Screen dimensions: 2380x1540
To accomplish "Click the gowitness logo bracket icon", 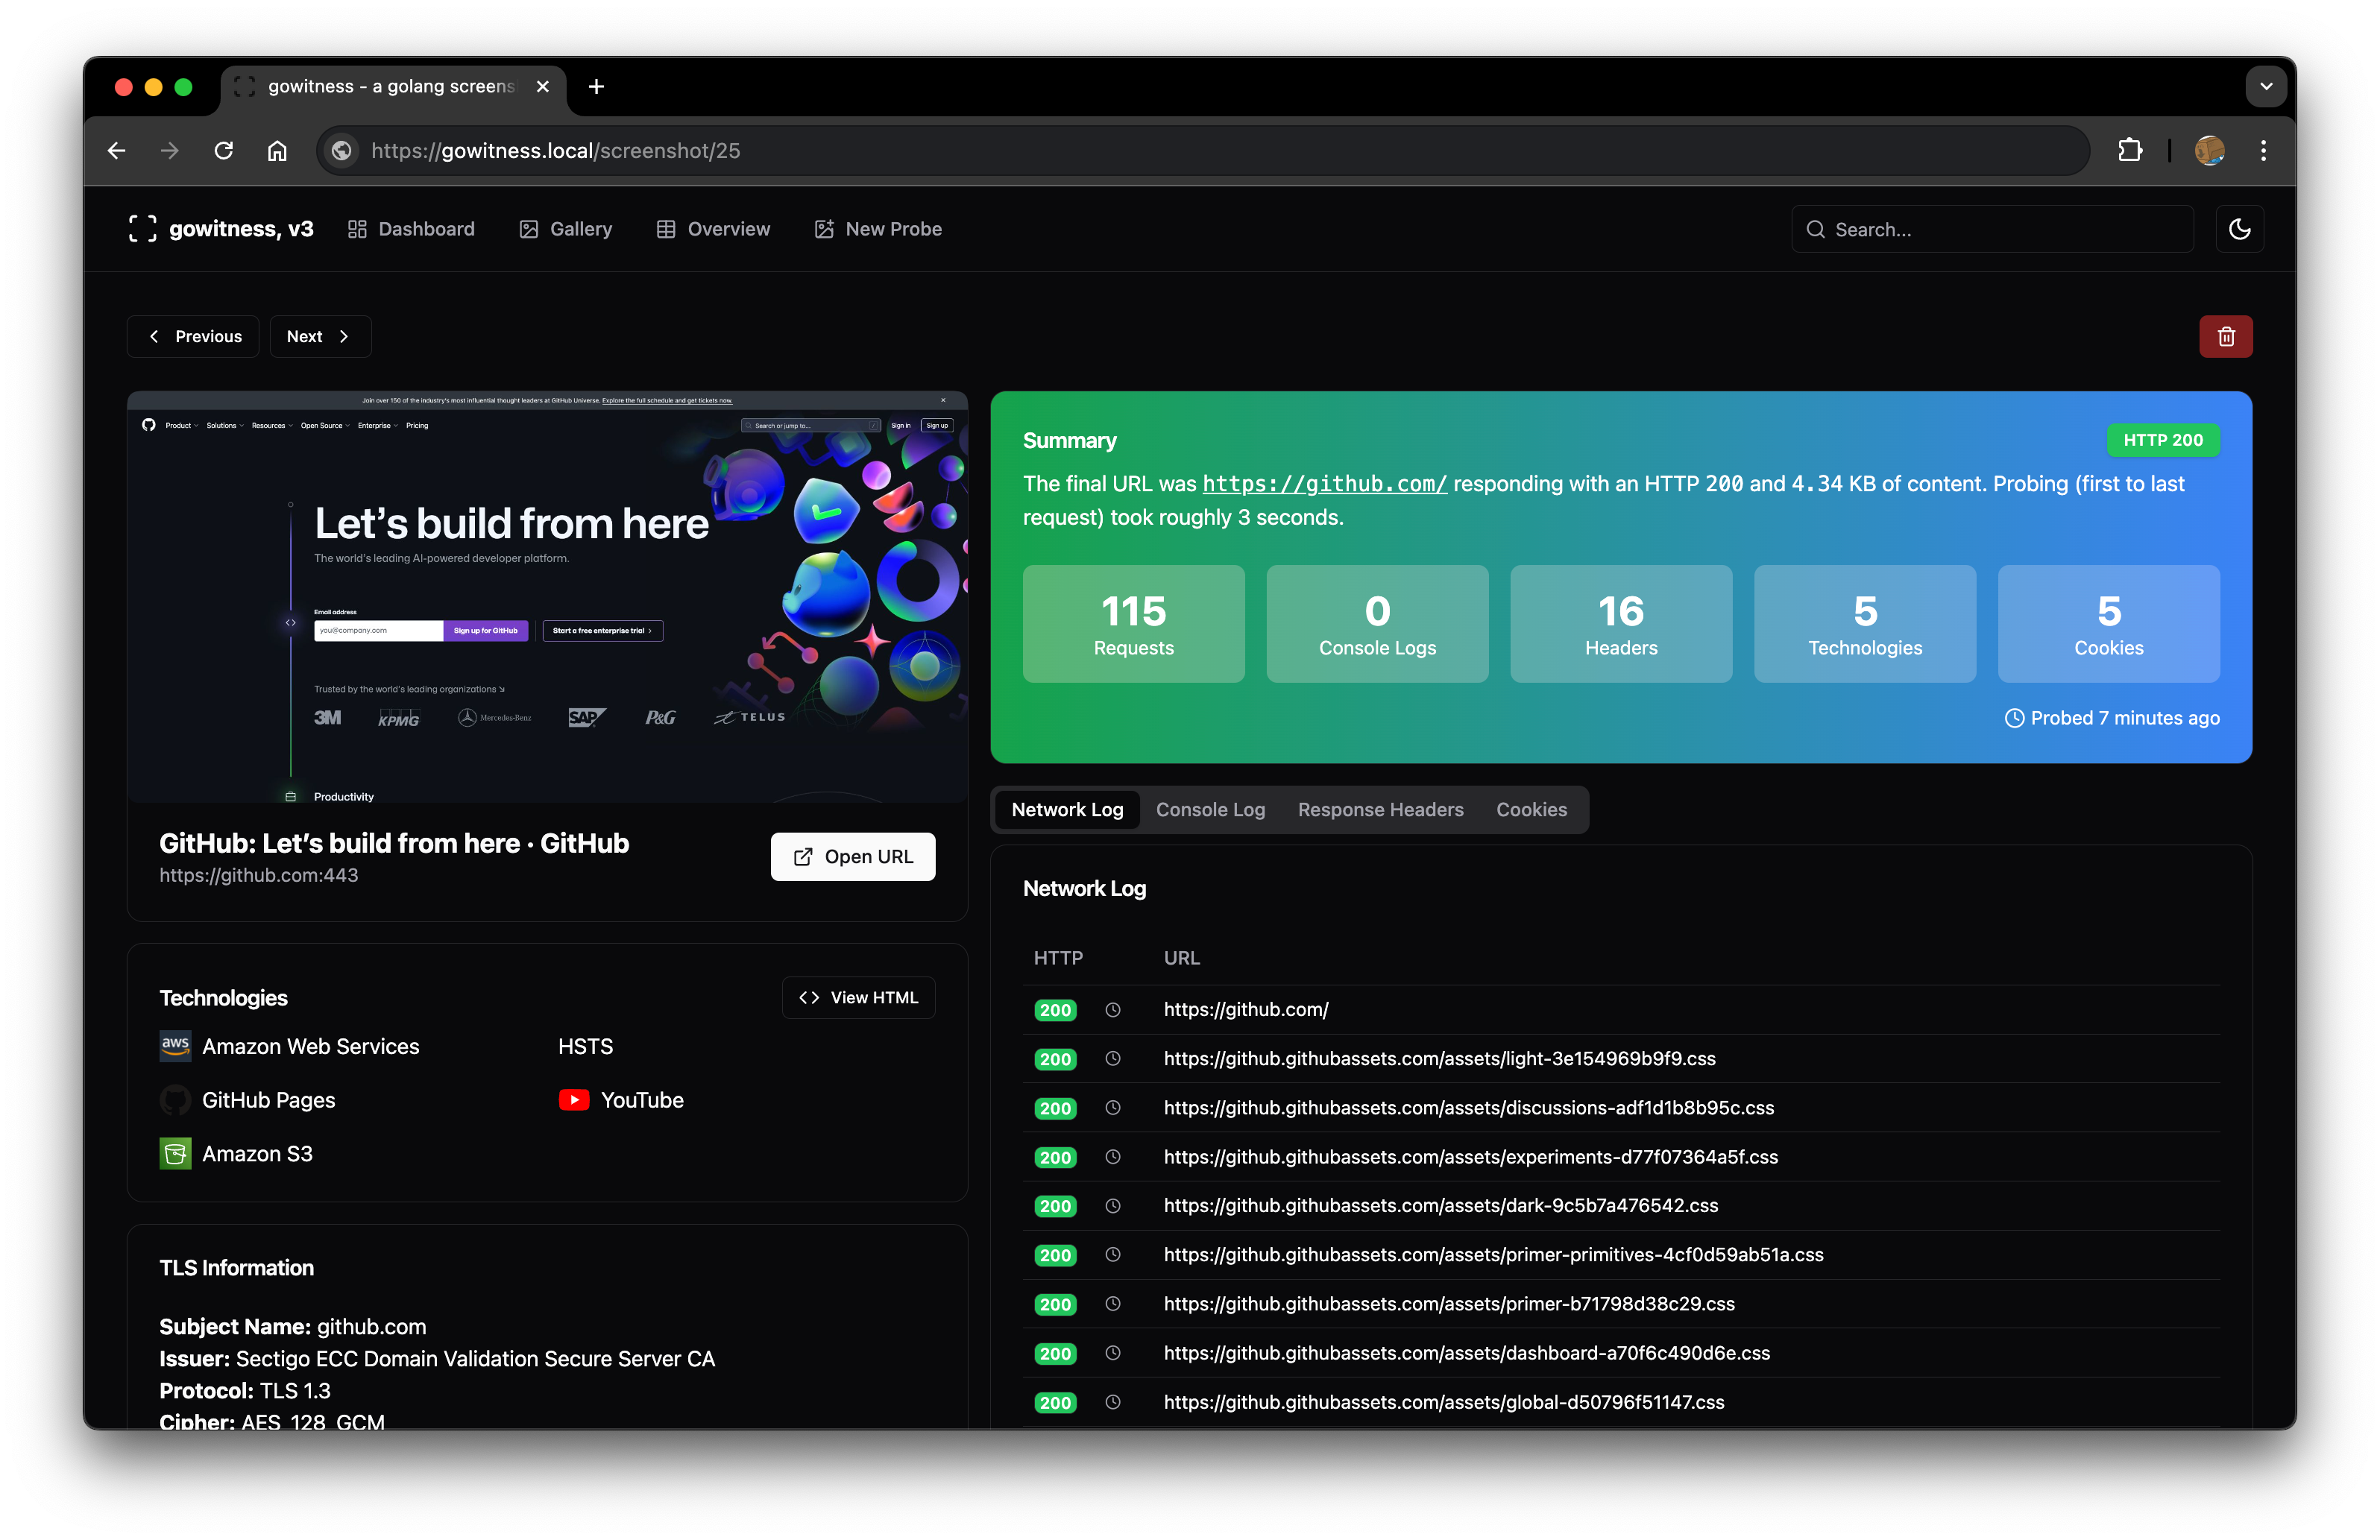I will click(142, 229).
